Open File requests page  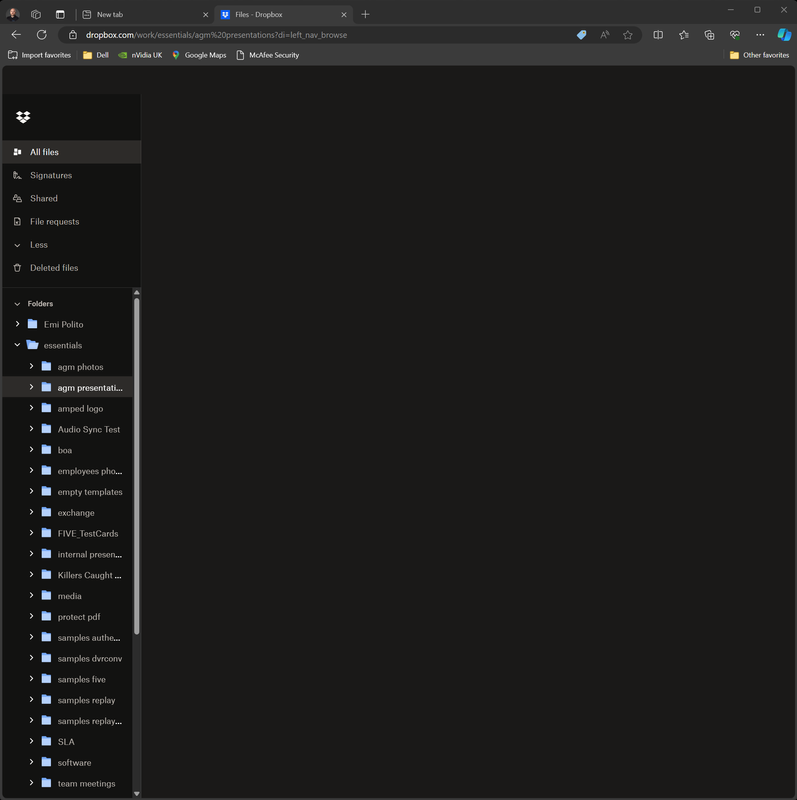tap(71, 221)
